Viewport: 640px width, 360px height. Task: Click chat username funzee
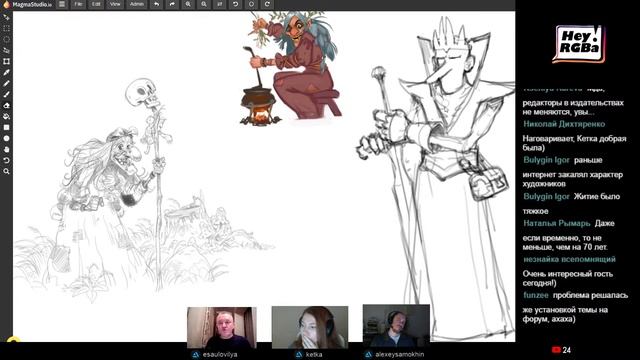(x=536, y=295)
